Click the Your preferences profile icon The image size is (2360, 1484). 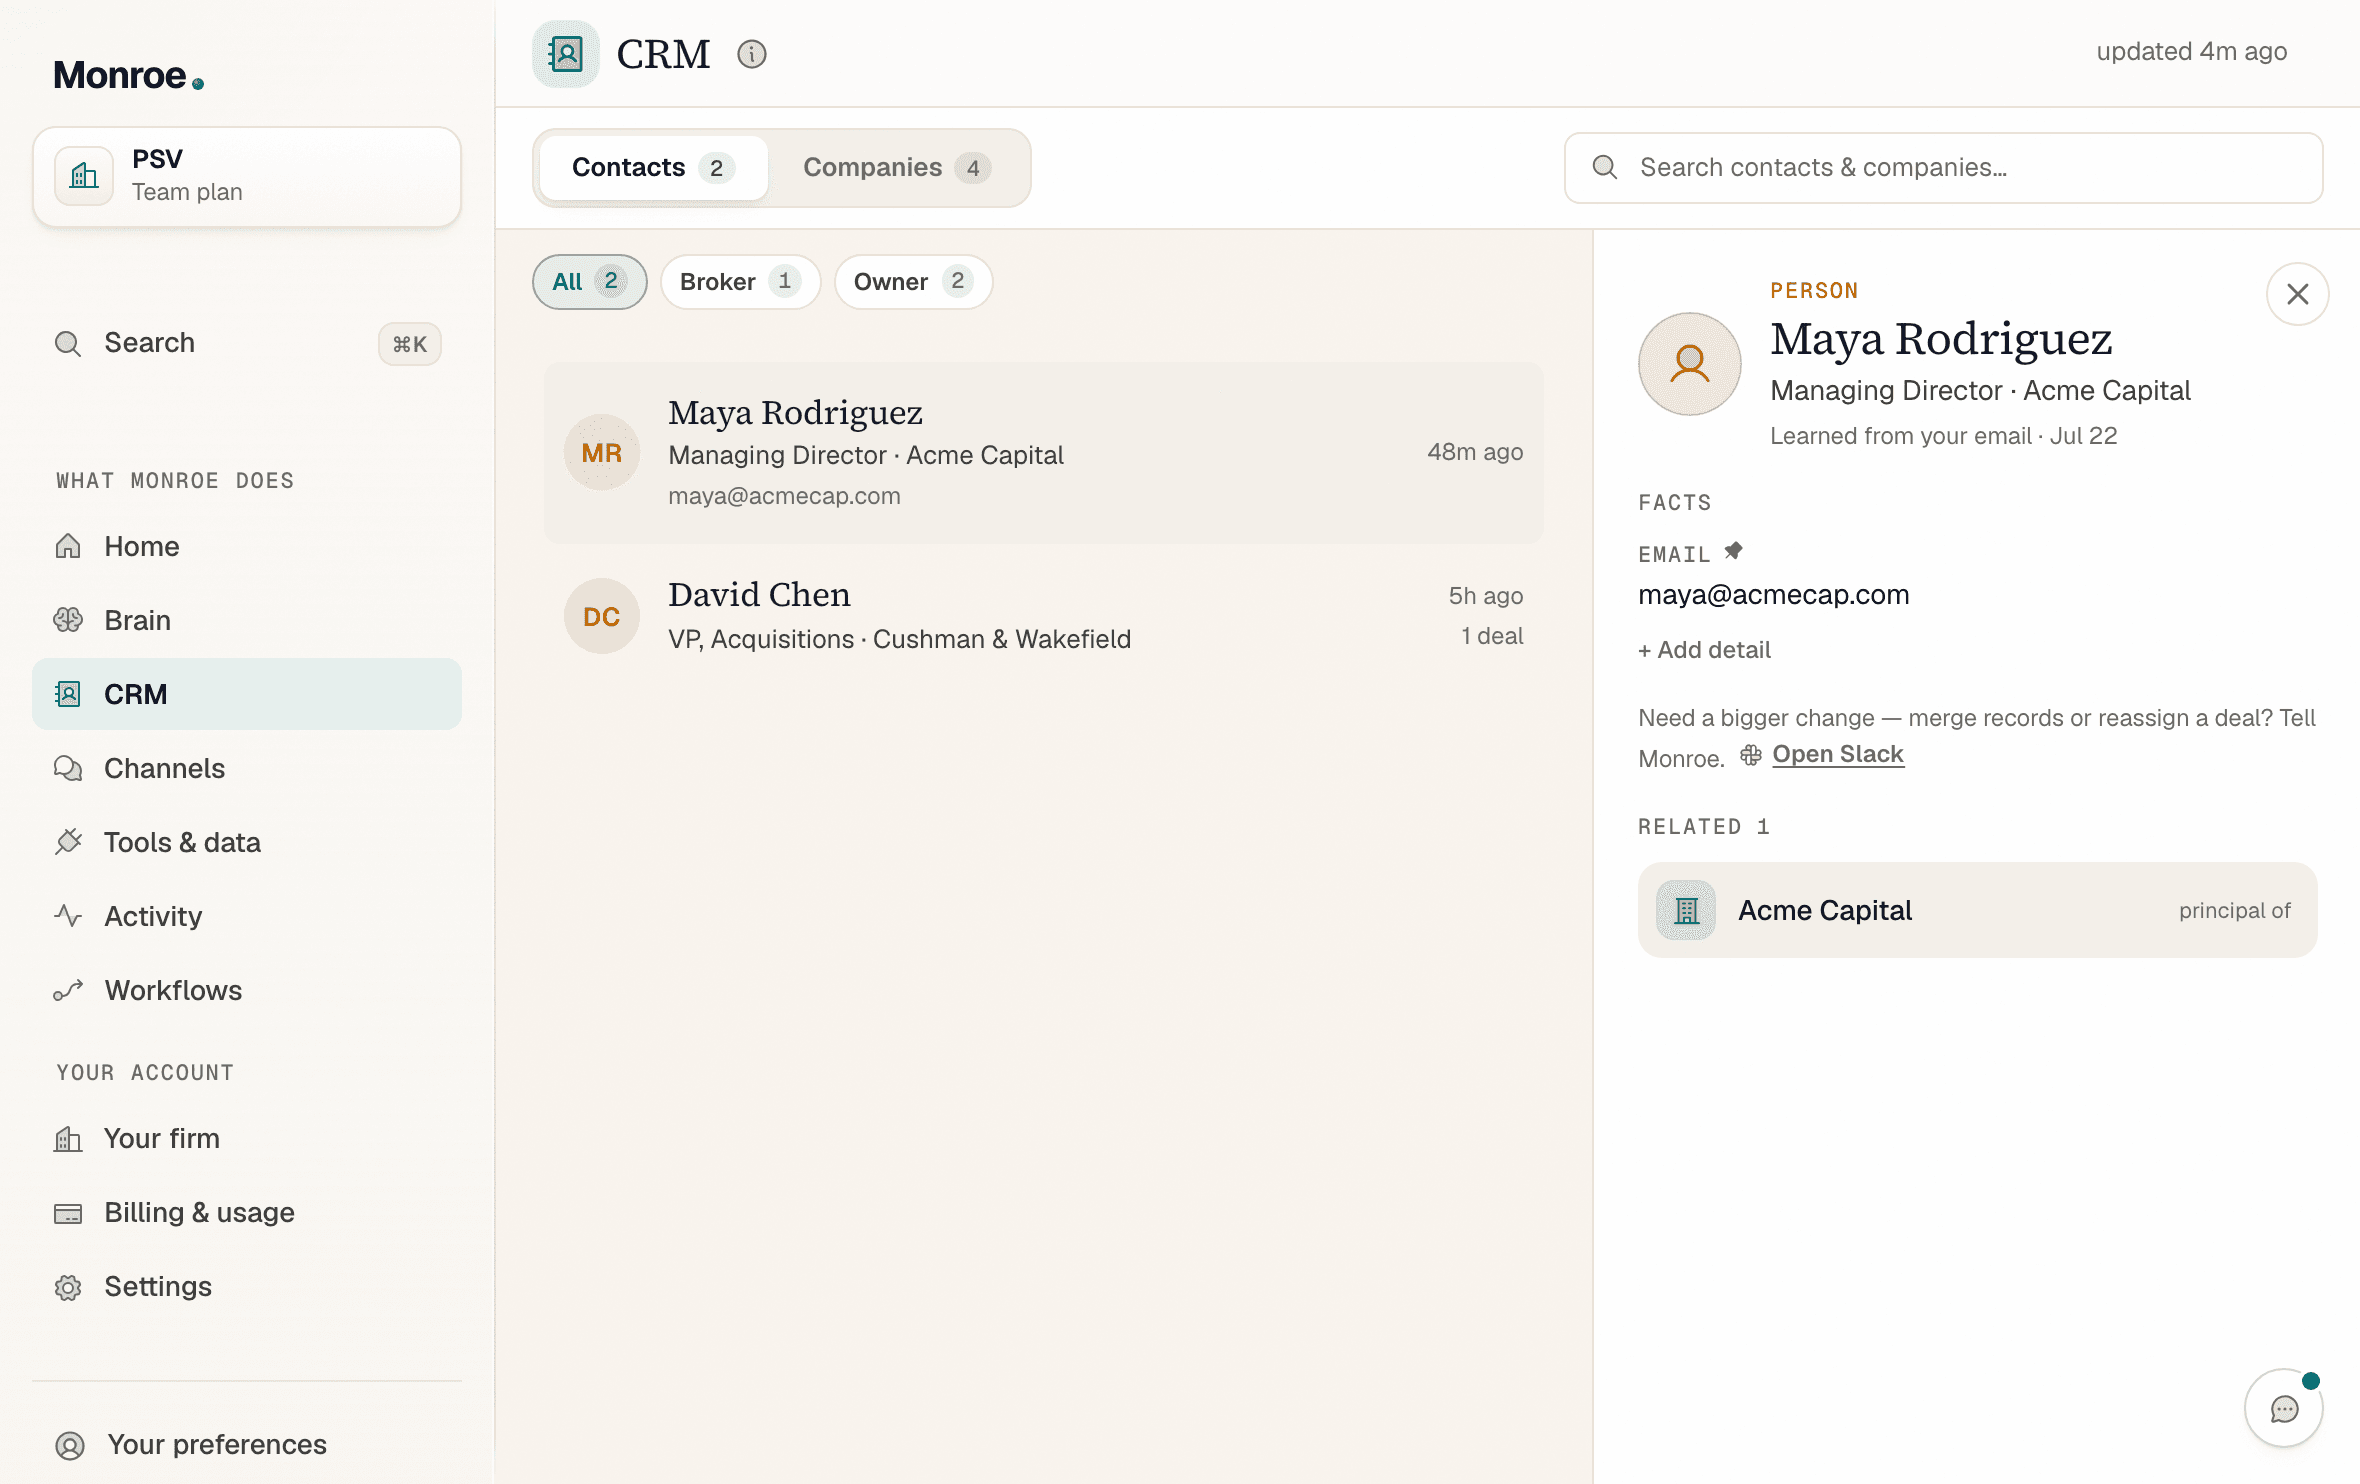coord(70,1445)
